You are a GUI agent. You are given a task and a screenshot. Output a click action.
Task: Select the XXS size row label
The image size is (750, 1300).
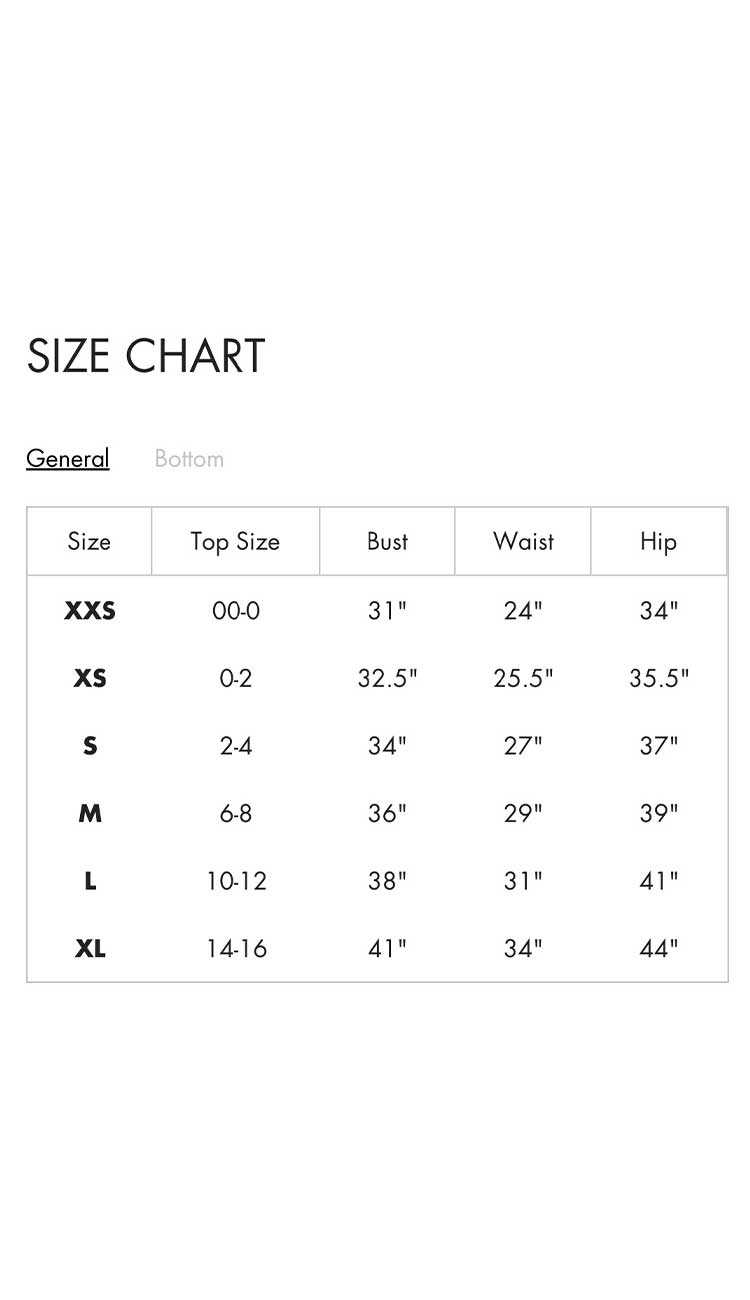[x=89, y=611]
